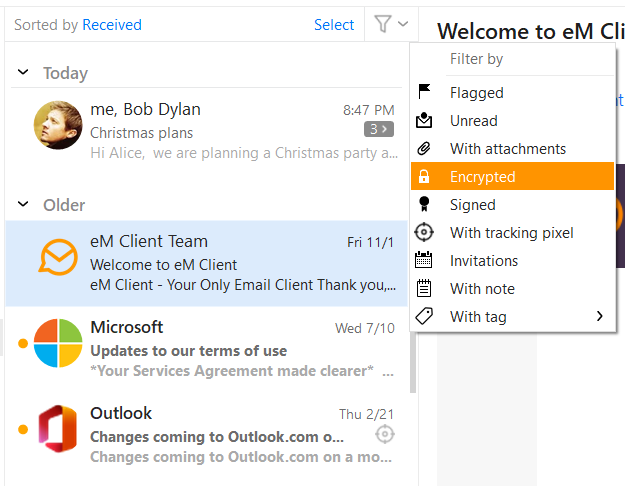Filter messages by Signed

point(513,205)
